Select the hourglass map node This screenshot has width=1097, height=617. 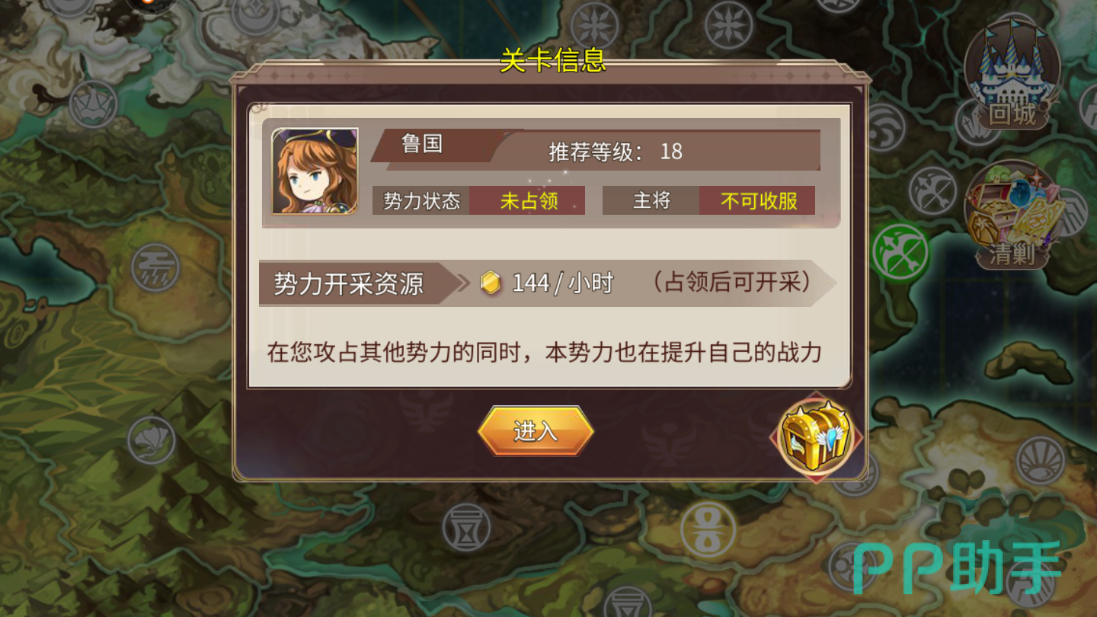(467, 527)
